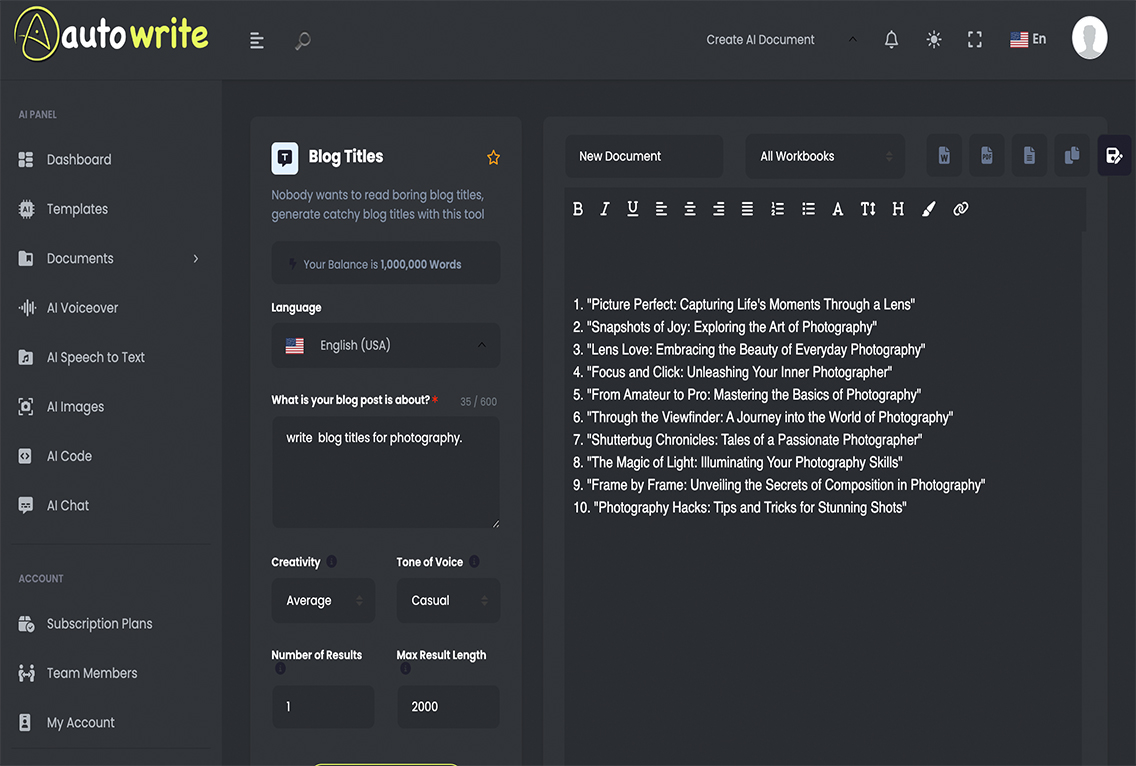Mark Blog Titles as favorite star
Image resolution: width=1136 pixels, height=766 pixels.
493,157
